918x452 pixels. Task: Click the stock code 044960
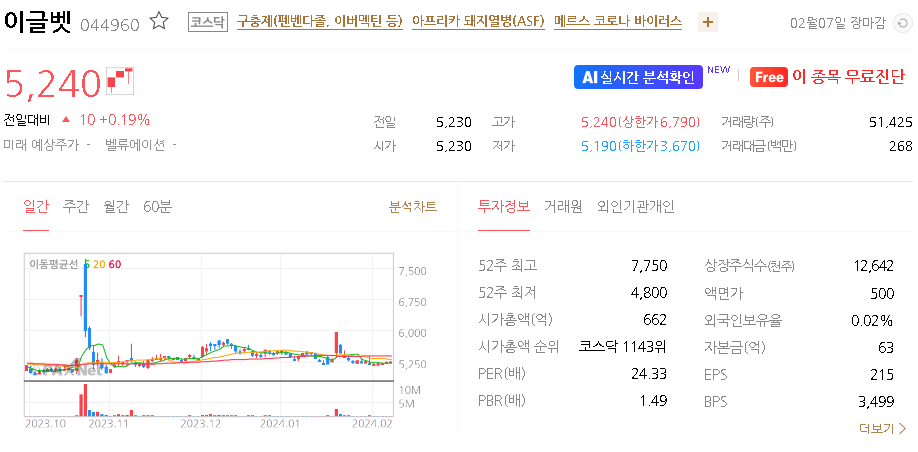tap(109, 25)
